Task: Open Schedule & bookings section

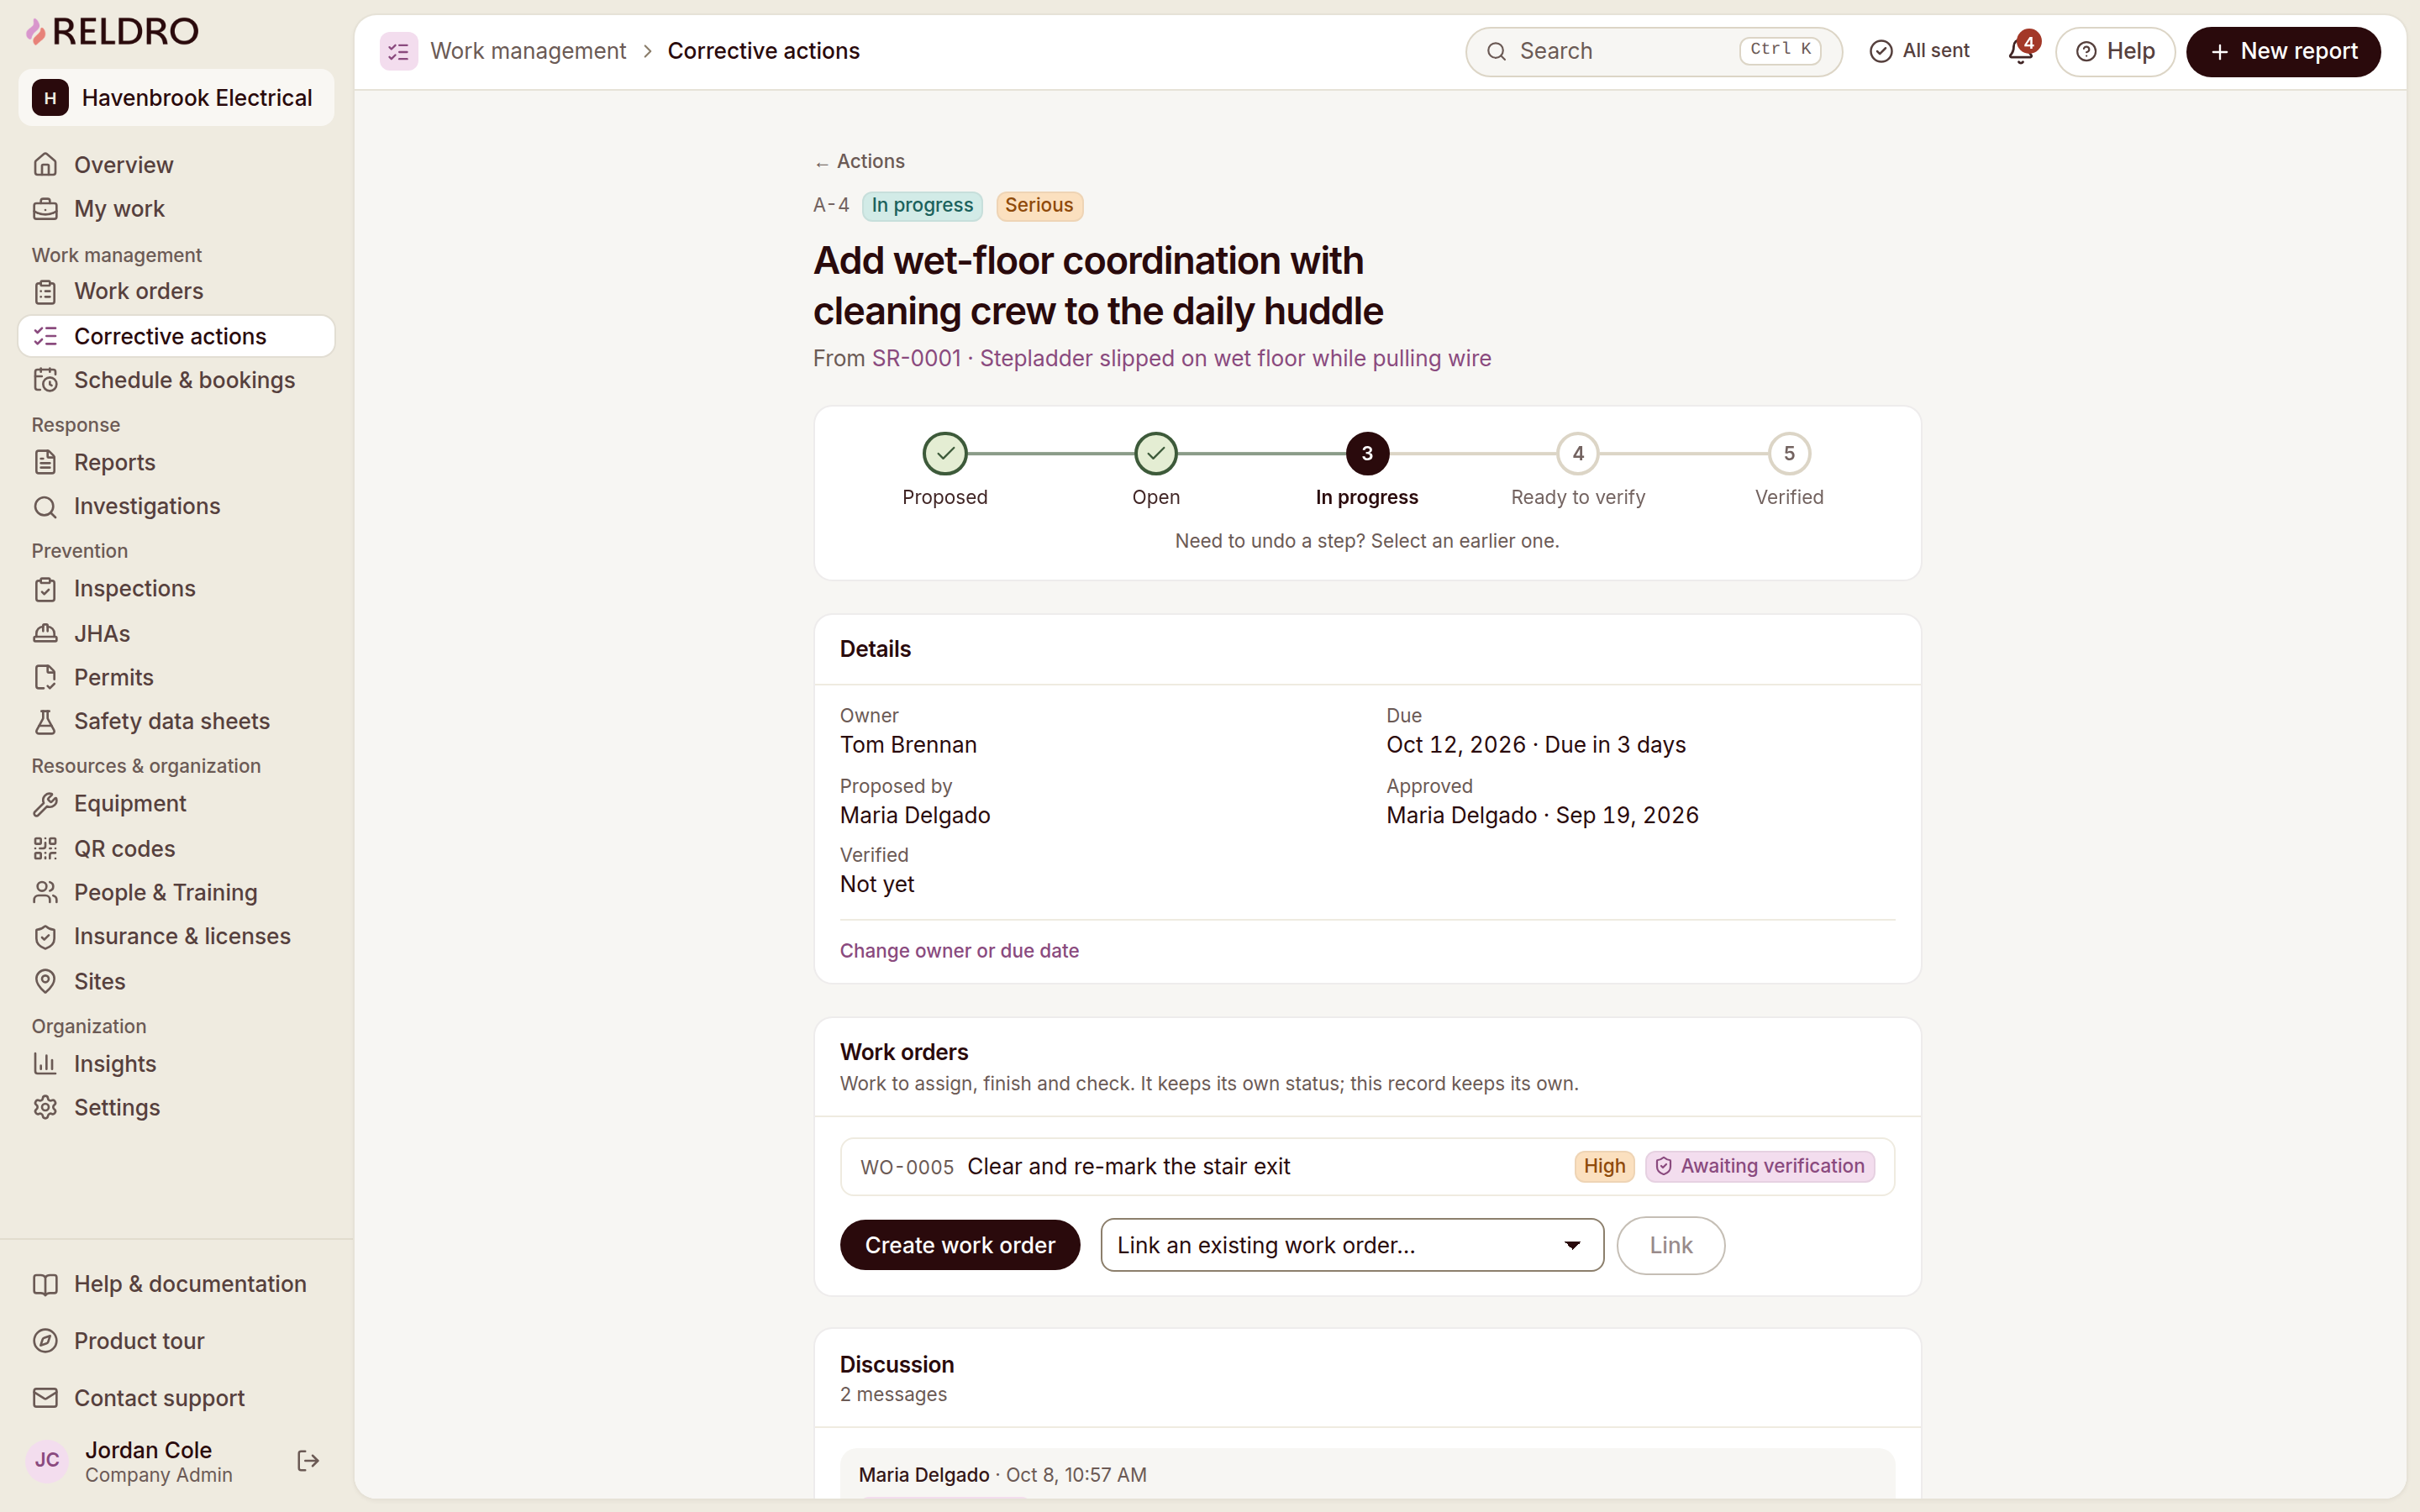Action: 176,380
